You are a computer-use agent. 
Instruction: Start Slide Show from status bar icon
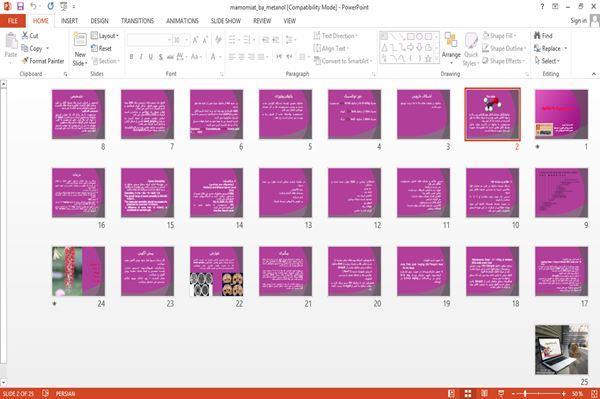click(501, 393)
